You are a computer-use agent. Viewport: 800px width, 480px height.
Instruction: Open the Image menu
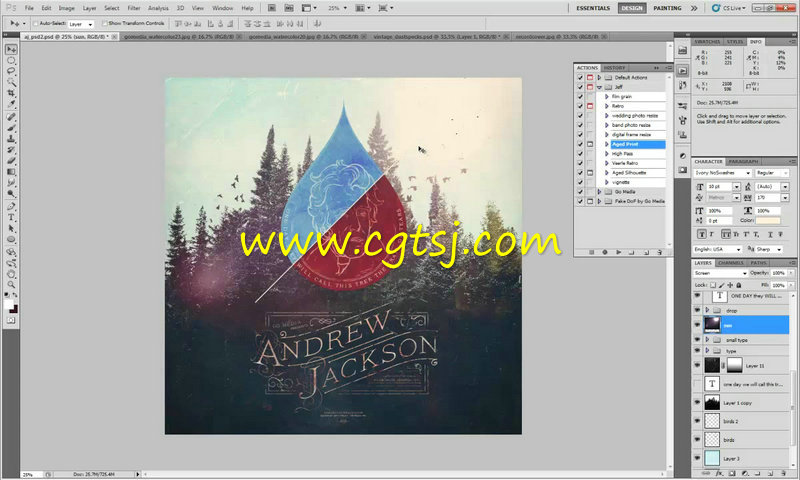click(x=66, y=8)
